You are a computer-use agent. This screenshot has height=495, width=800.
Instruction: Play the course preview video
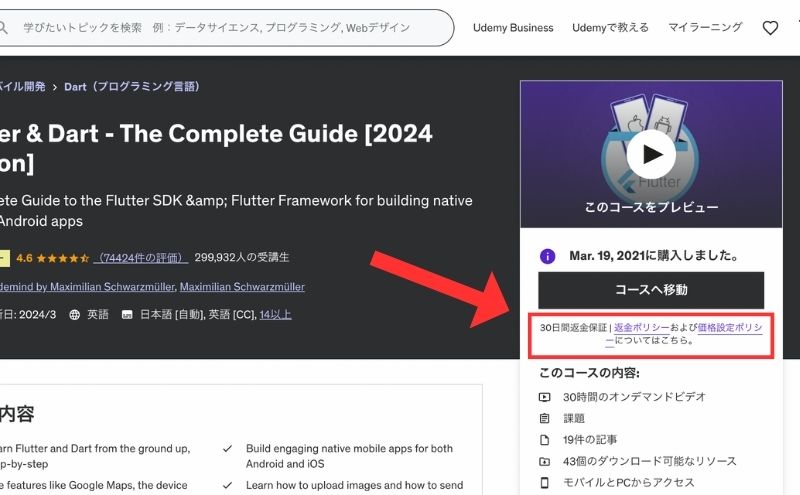click(x=651, y=155)
